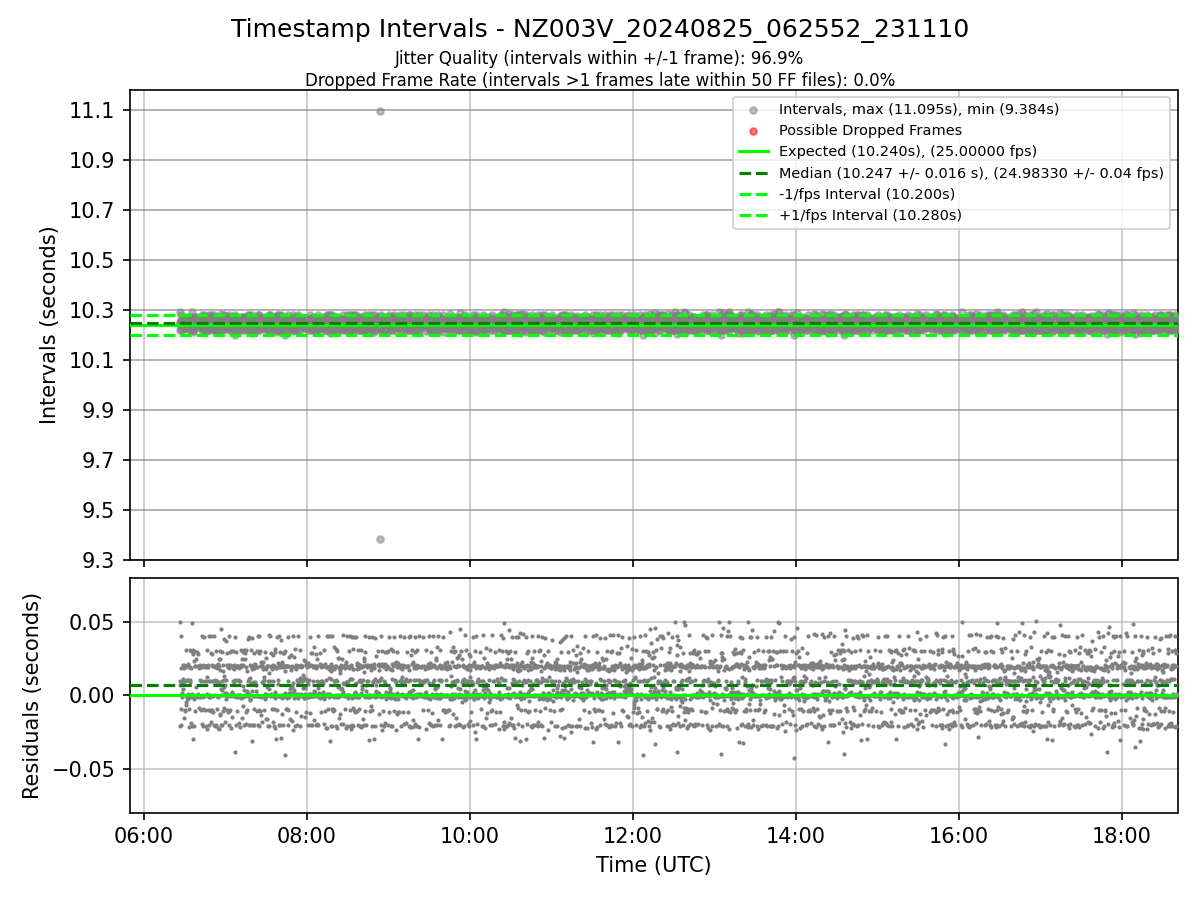Click the 10.9 y-axis tick label

(x=90, y=160)
